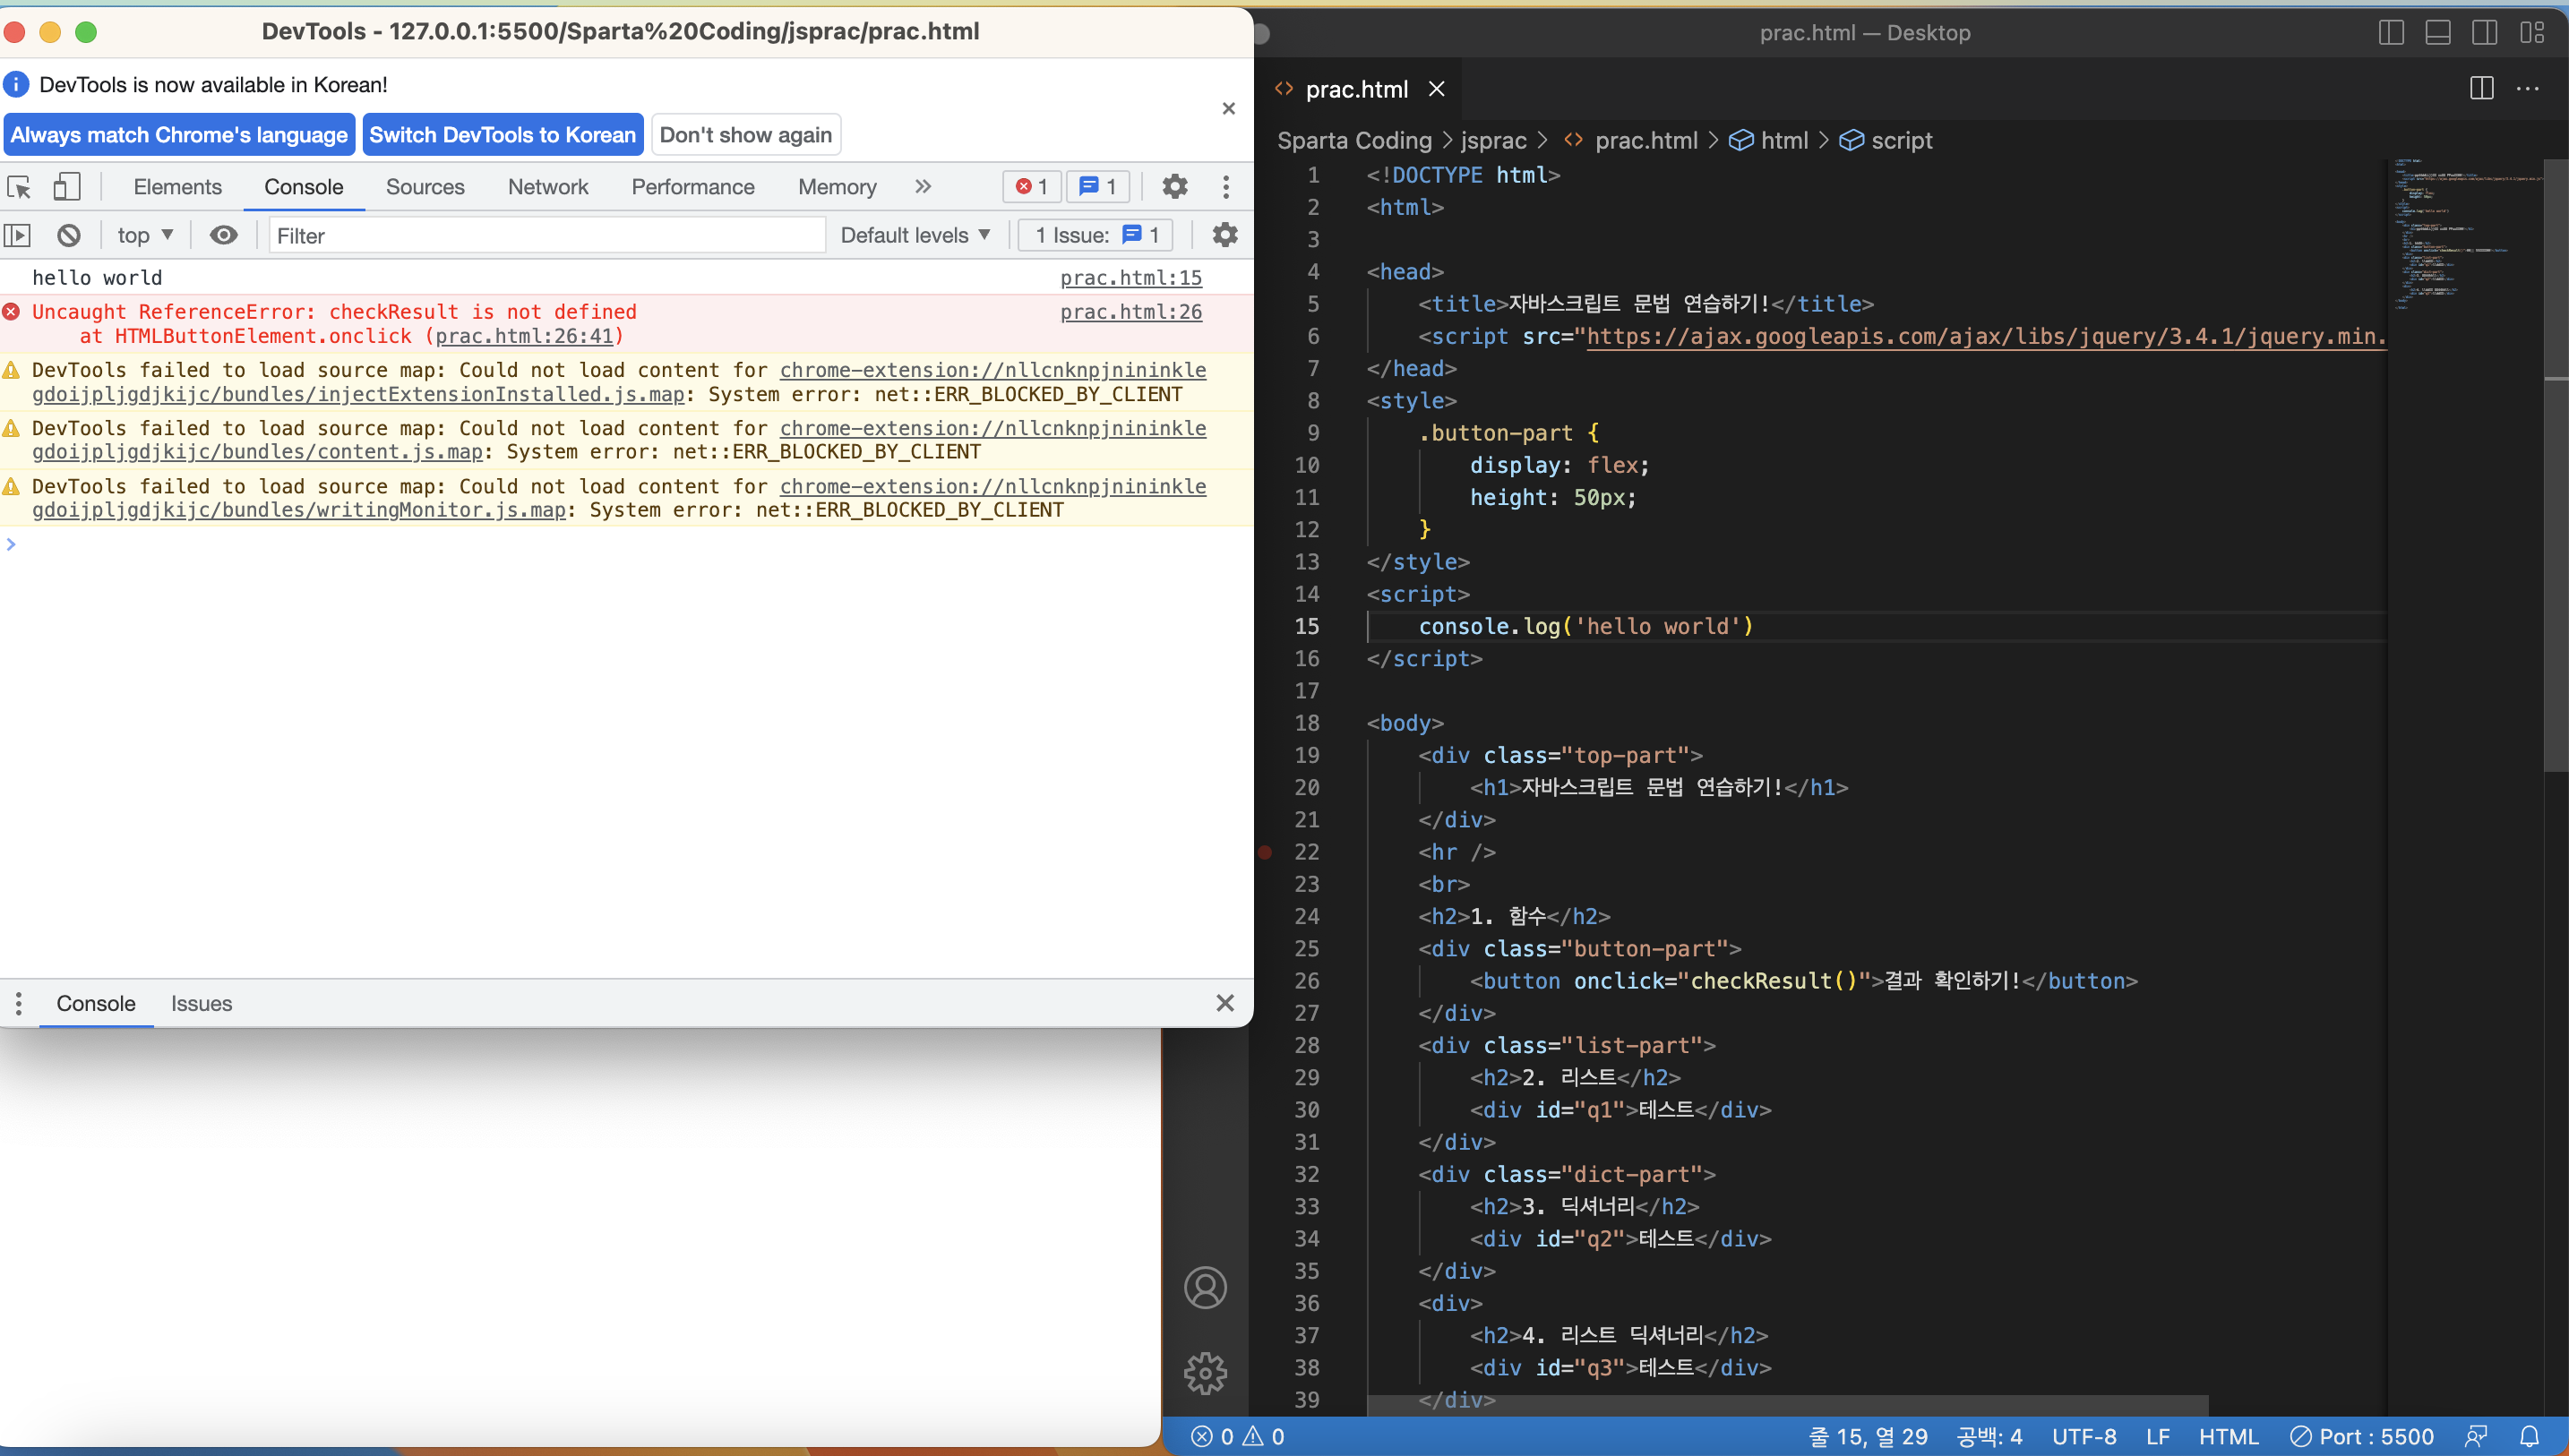This screenshot has width=2569, height=1456.
Task: Open prac.html:26 source link on error row
Action: coord(1131,312)
